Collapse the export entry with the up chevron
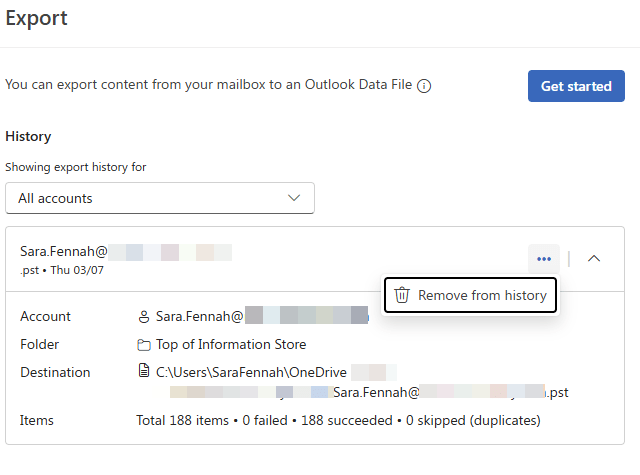Screen dimensions: 640x475 pos(594,259)
